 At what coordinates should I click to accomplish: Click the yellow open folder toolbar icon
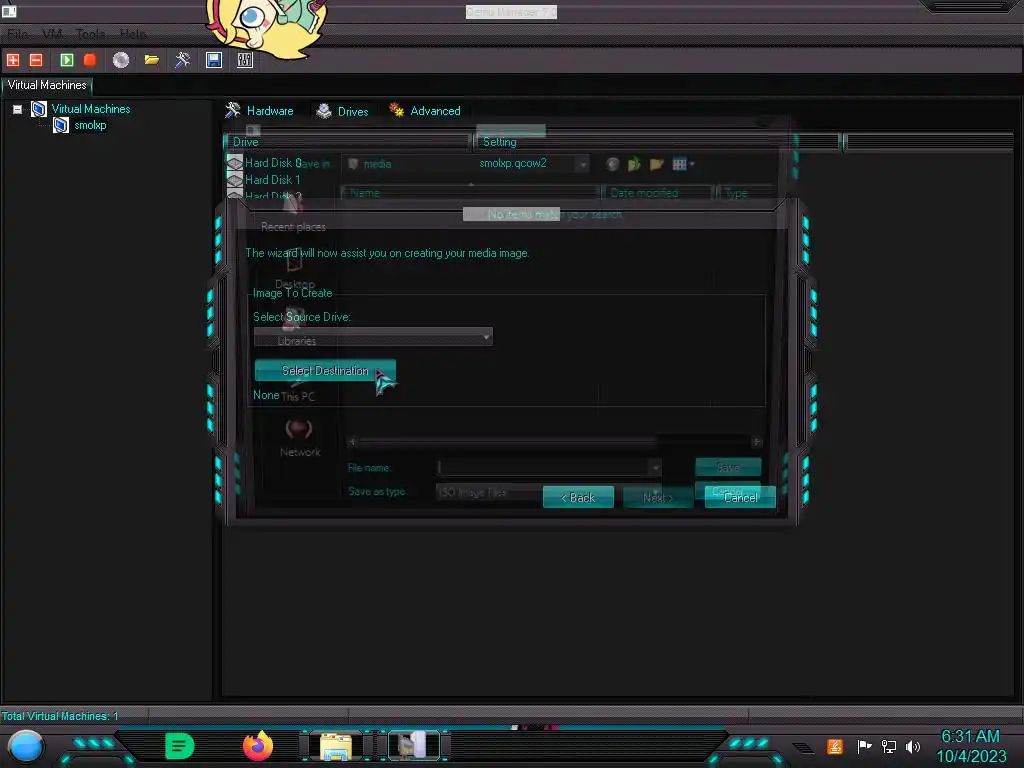tap(152, 60)
